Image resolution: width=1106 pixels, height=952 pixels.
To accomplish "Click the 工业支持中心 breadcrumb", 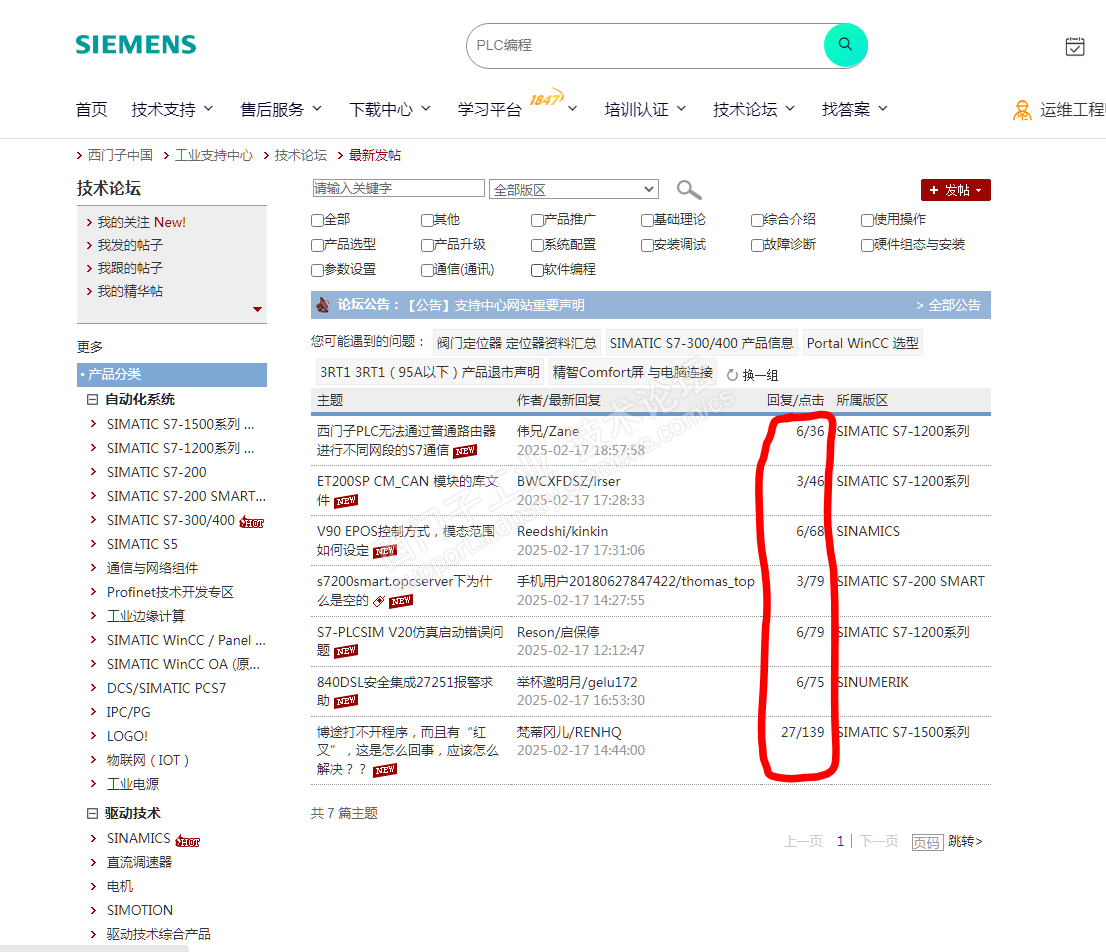I will coord(214,155).
